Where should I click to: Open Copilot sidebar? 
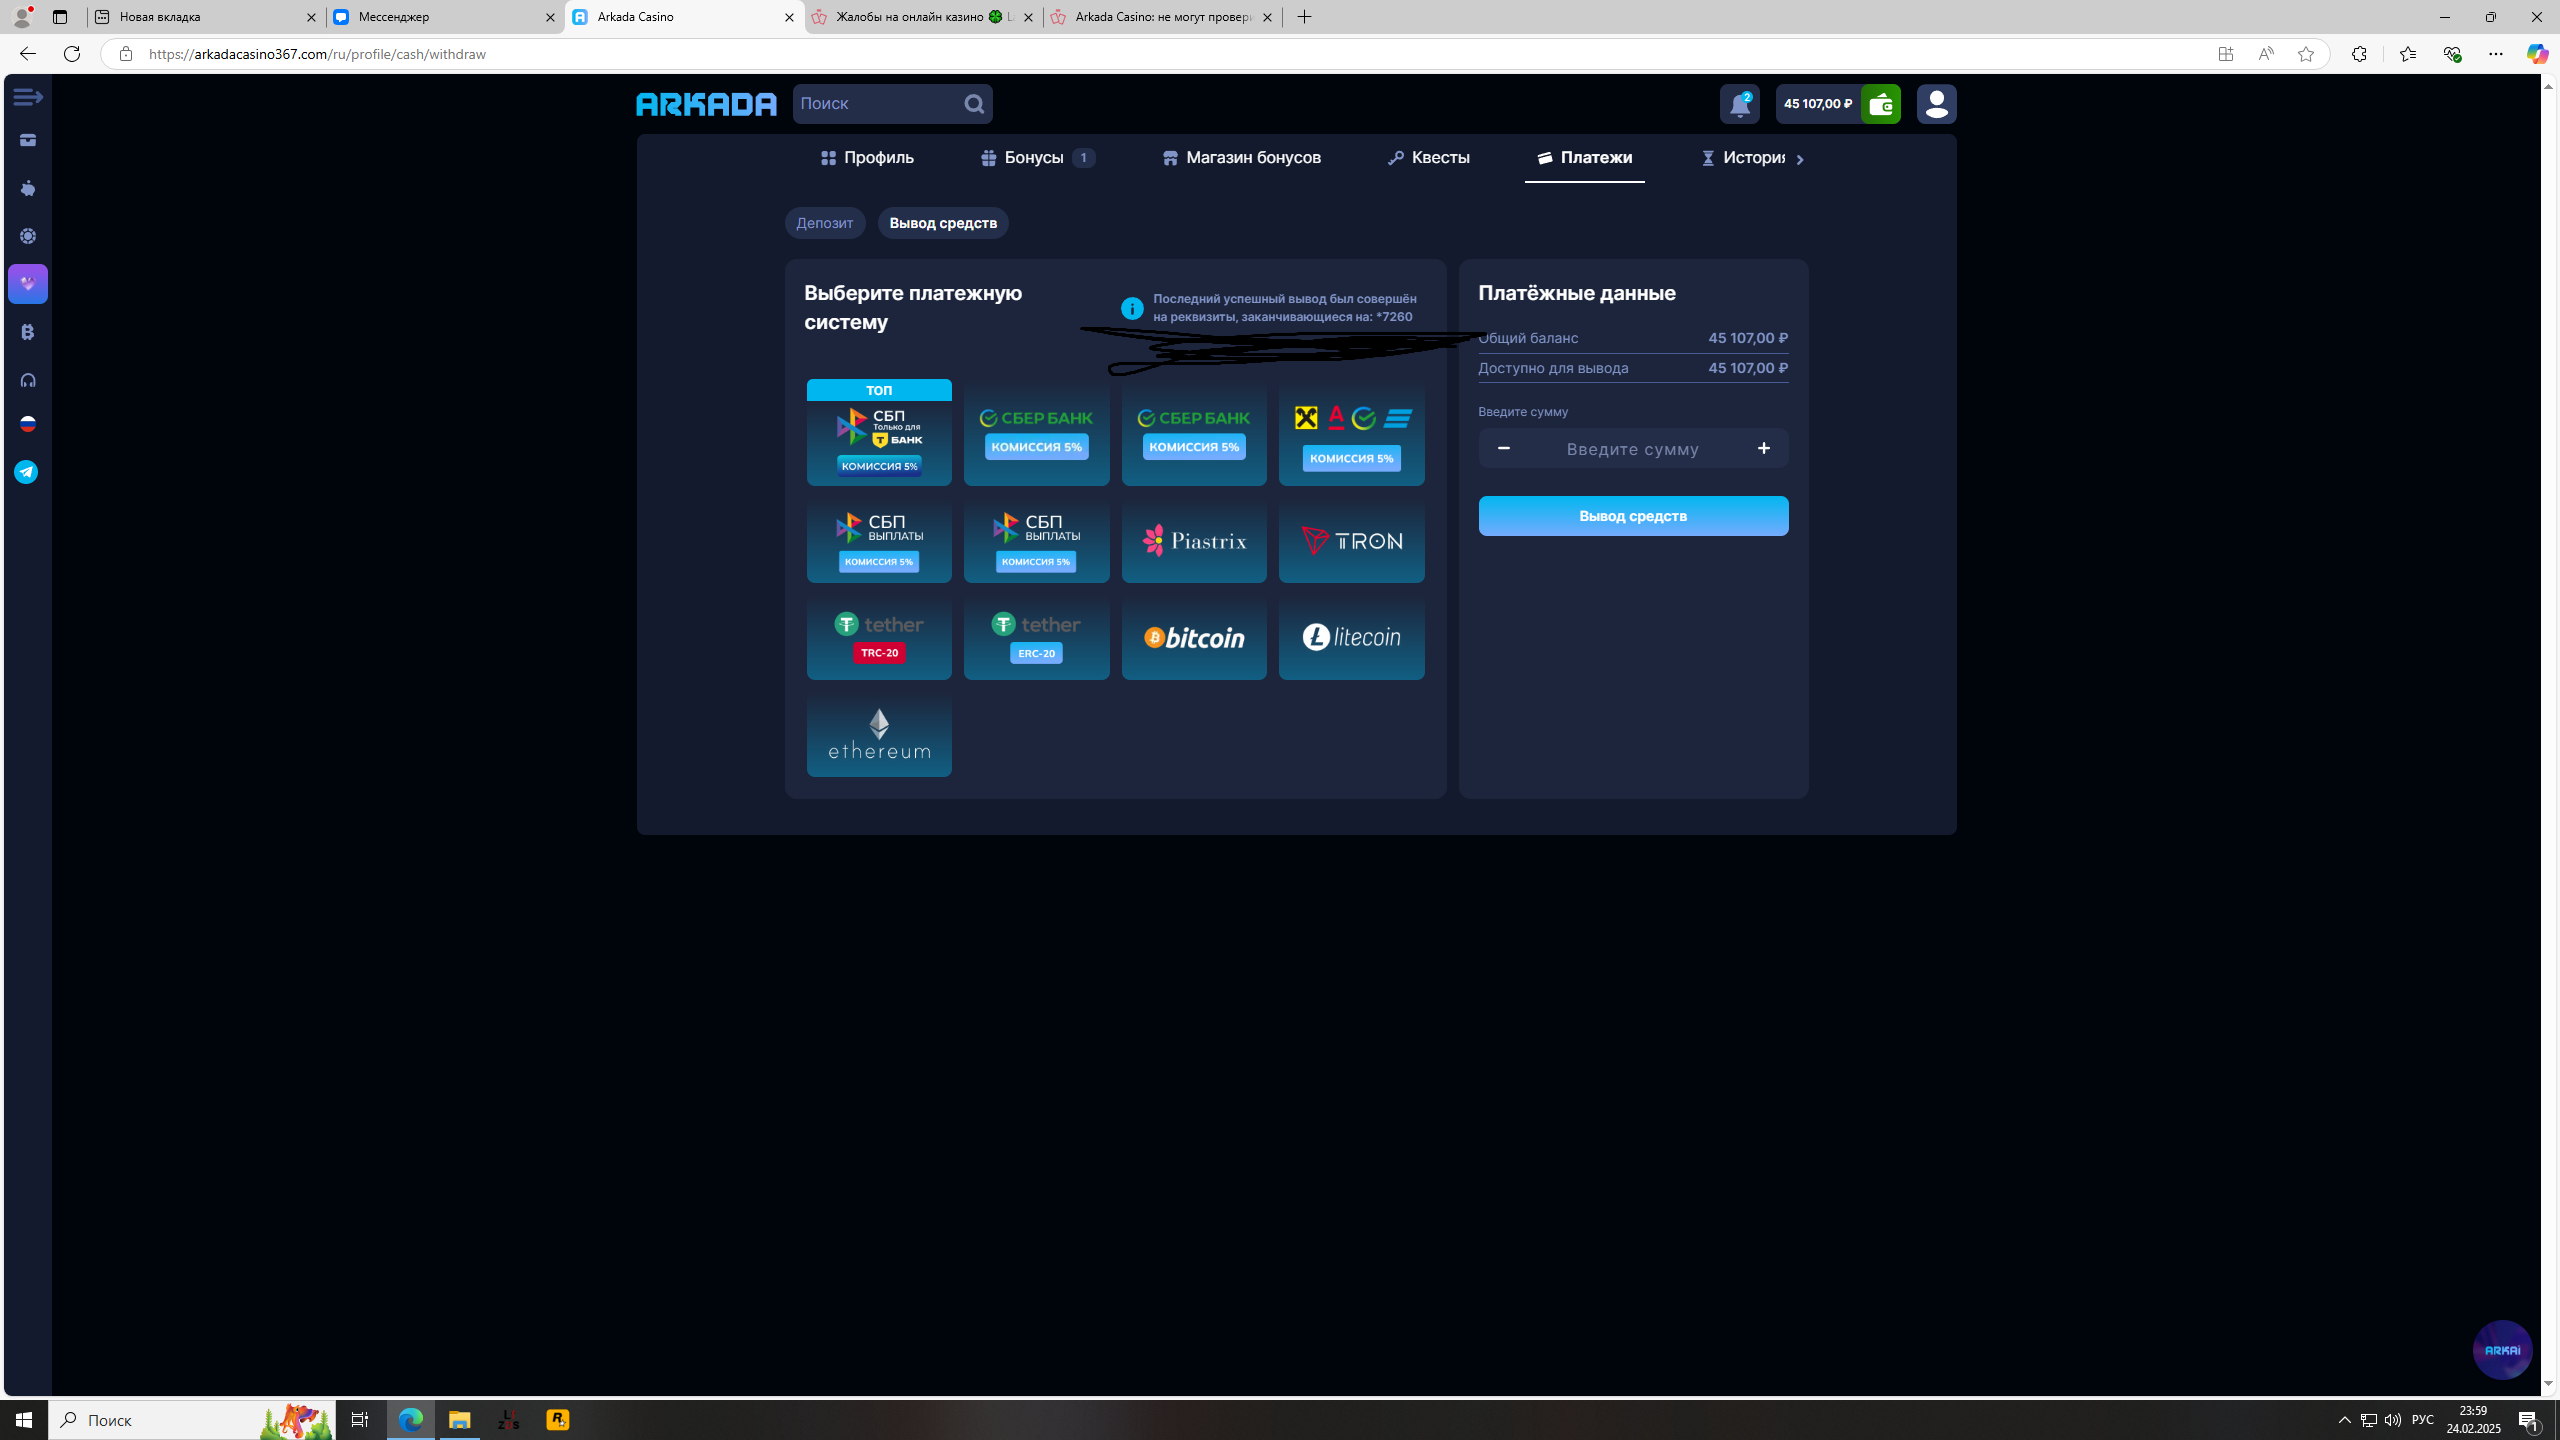point(2537,54)
